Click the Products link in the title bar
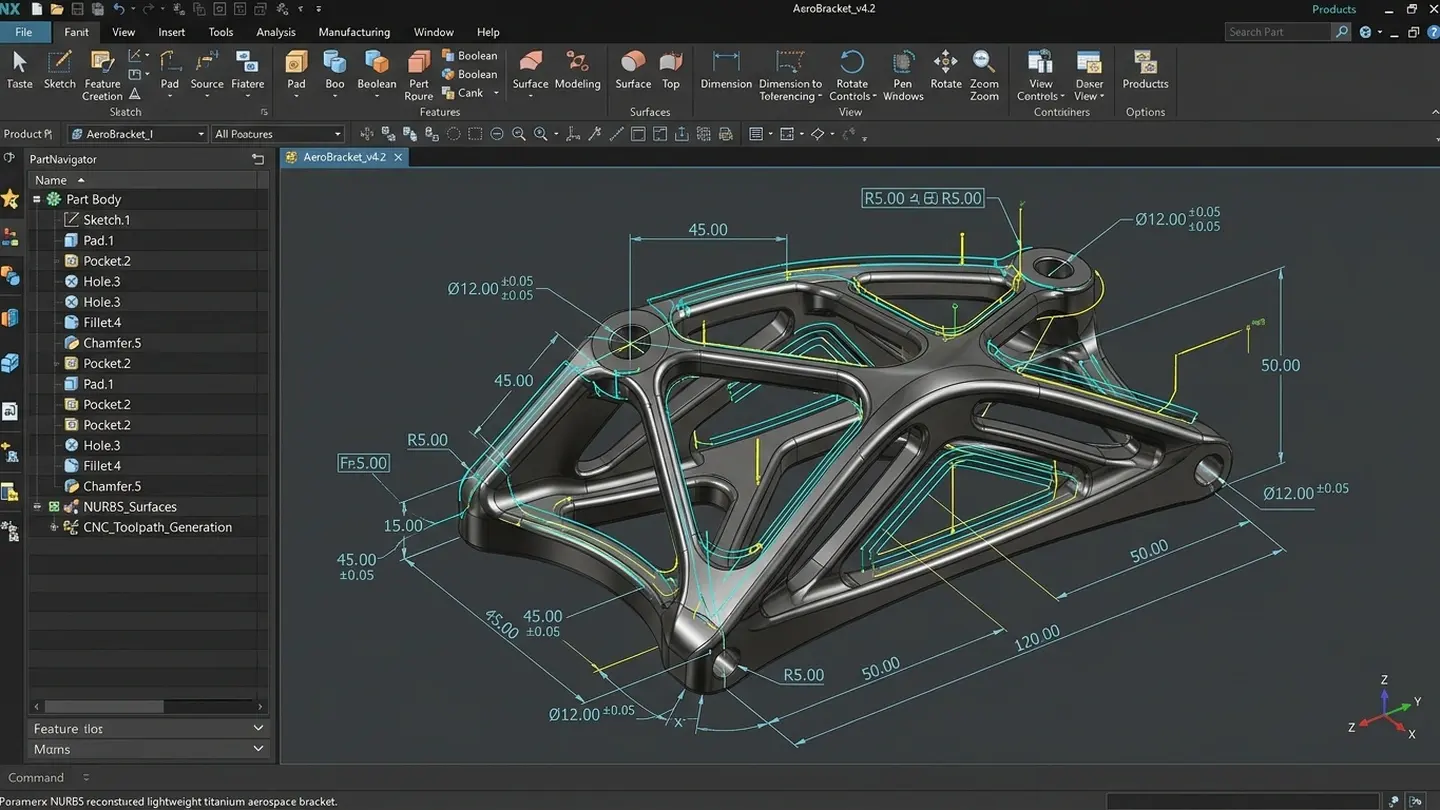The width and height of the screenshot is (1440, 810). click(1334, 9)
